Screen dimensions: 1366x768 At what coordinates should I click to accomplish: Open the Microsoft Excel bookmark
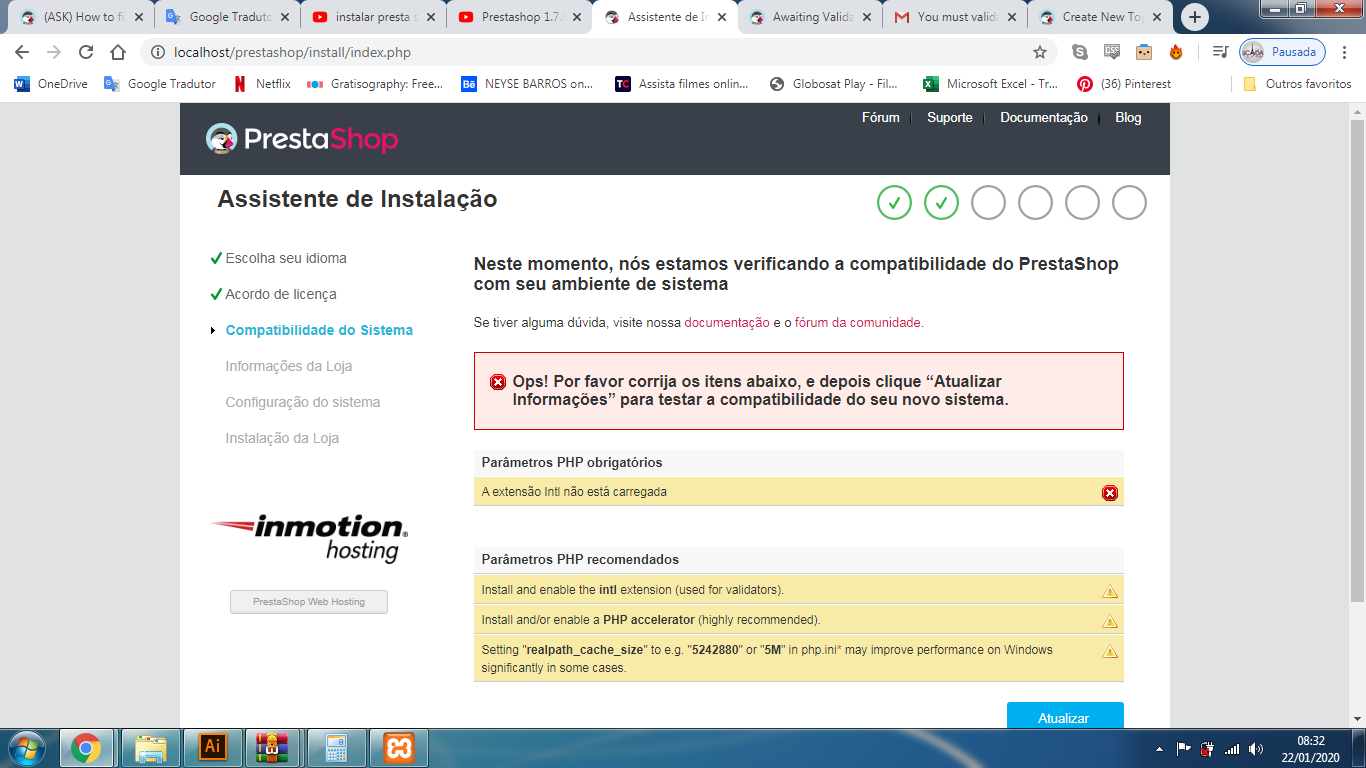(x=990, y=84)
